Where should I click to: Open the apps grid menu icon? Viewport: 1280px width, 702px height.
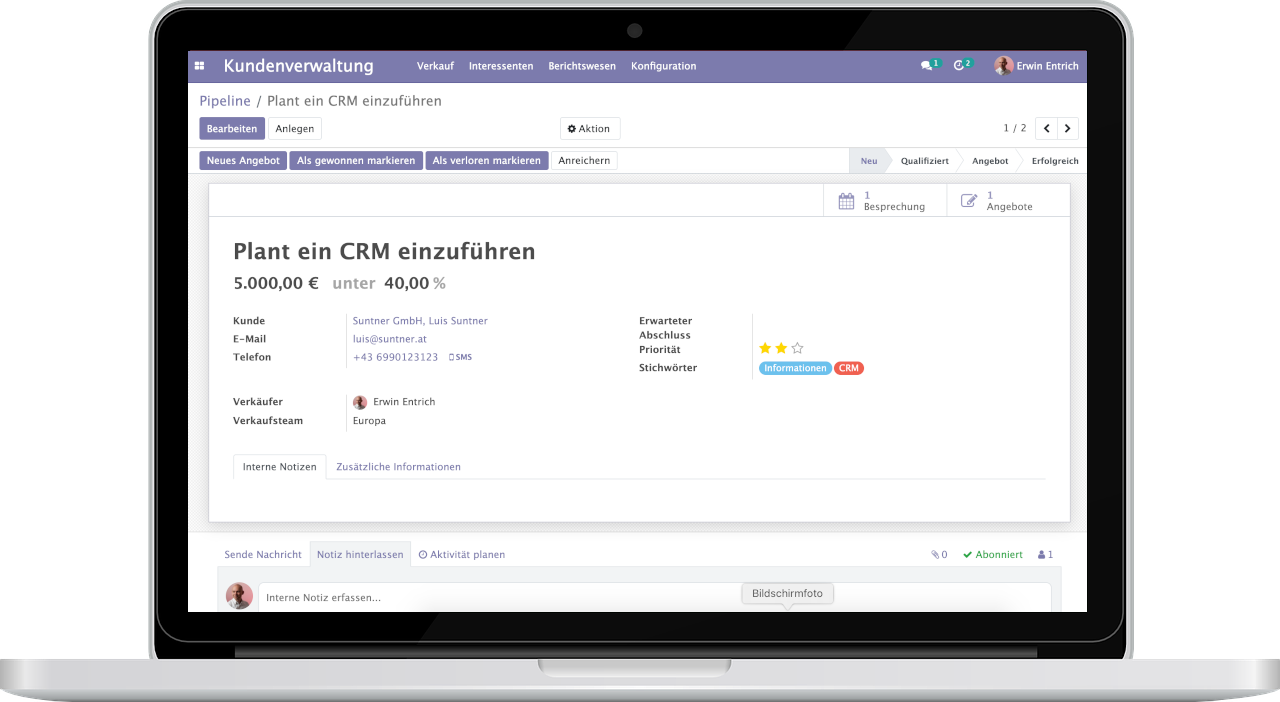pyautogui.click(x=199, y=66)
